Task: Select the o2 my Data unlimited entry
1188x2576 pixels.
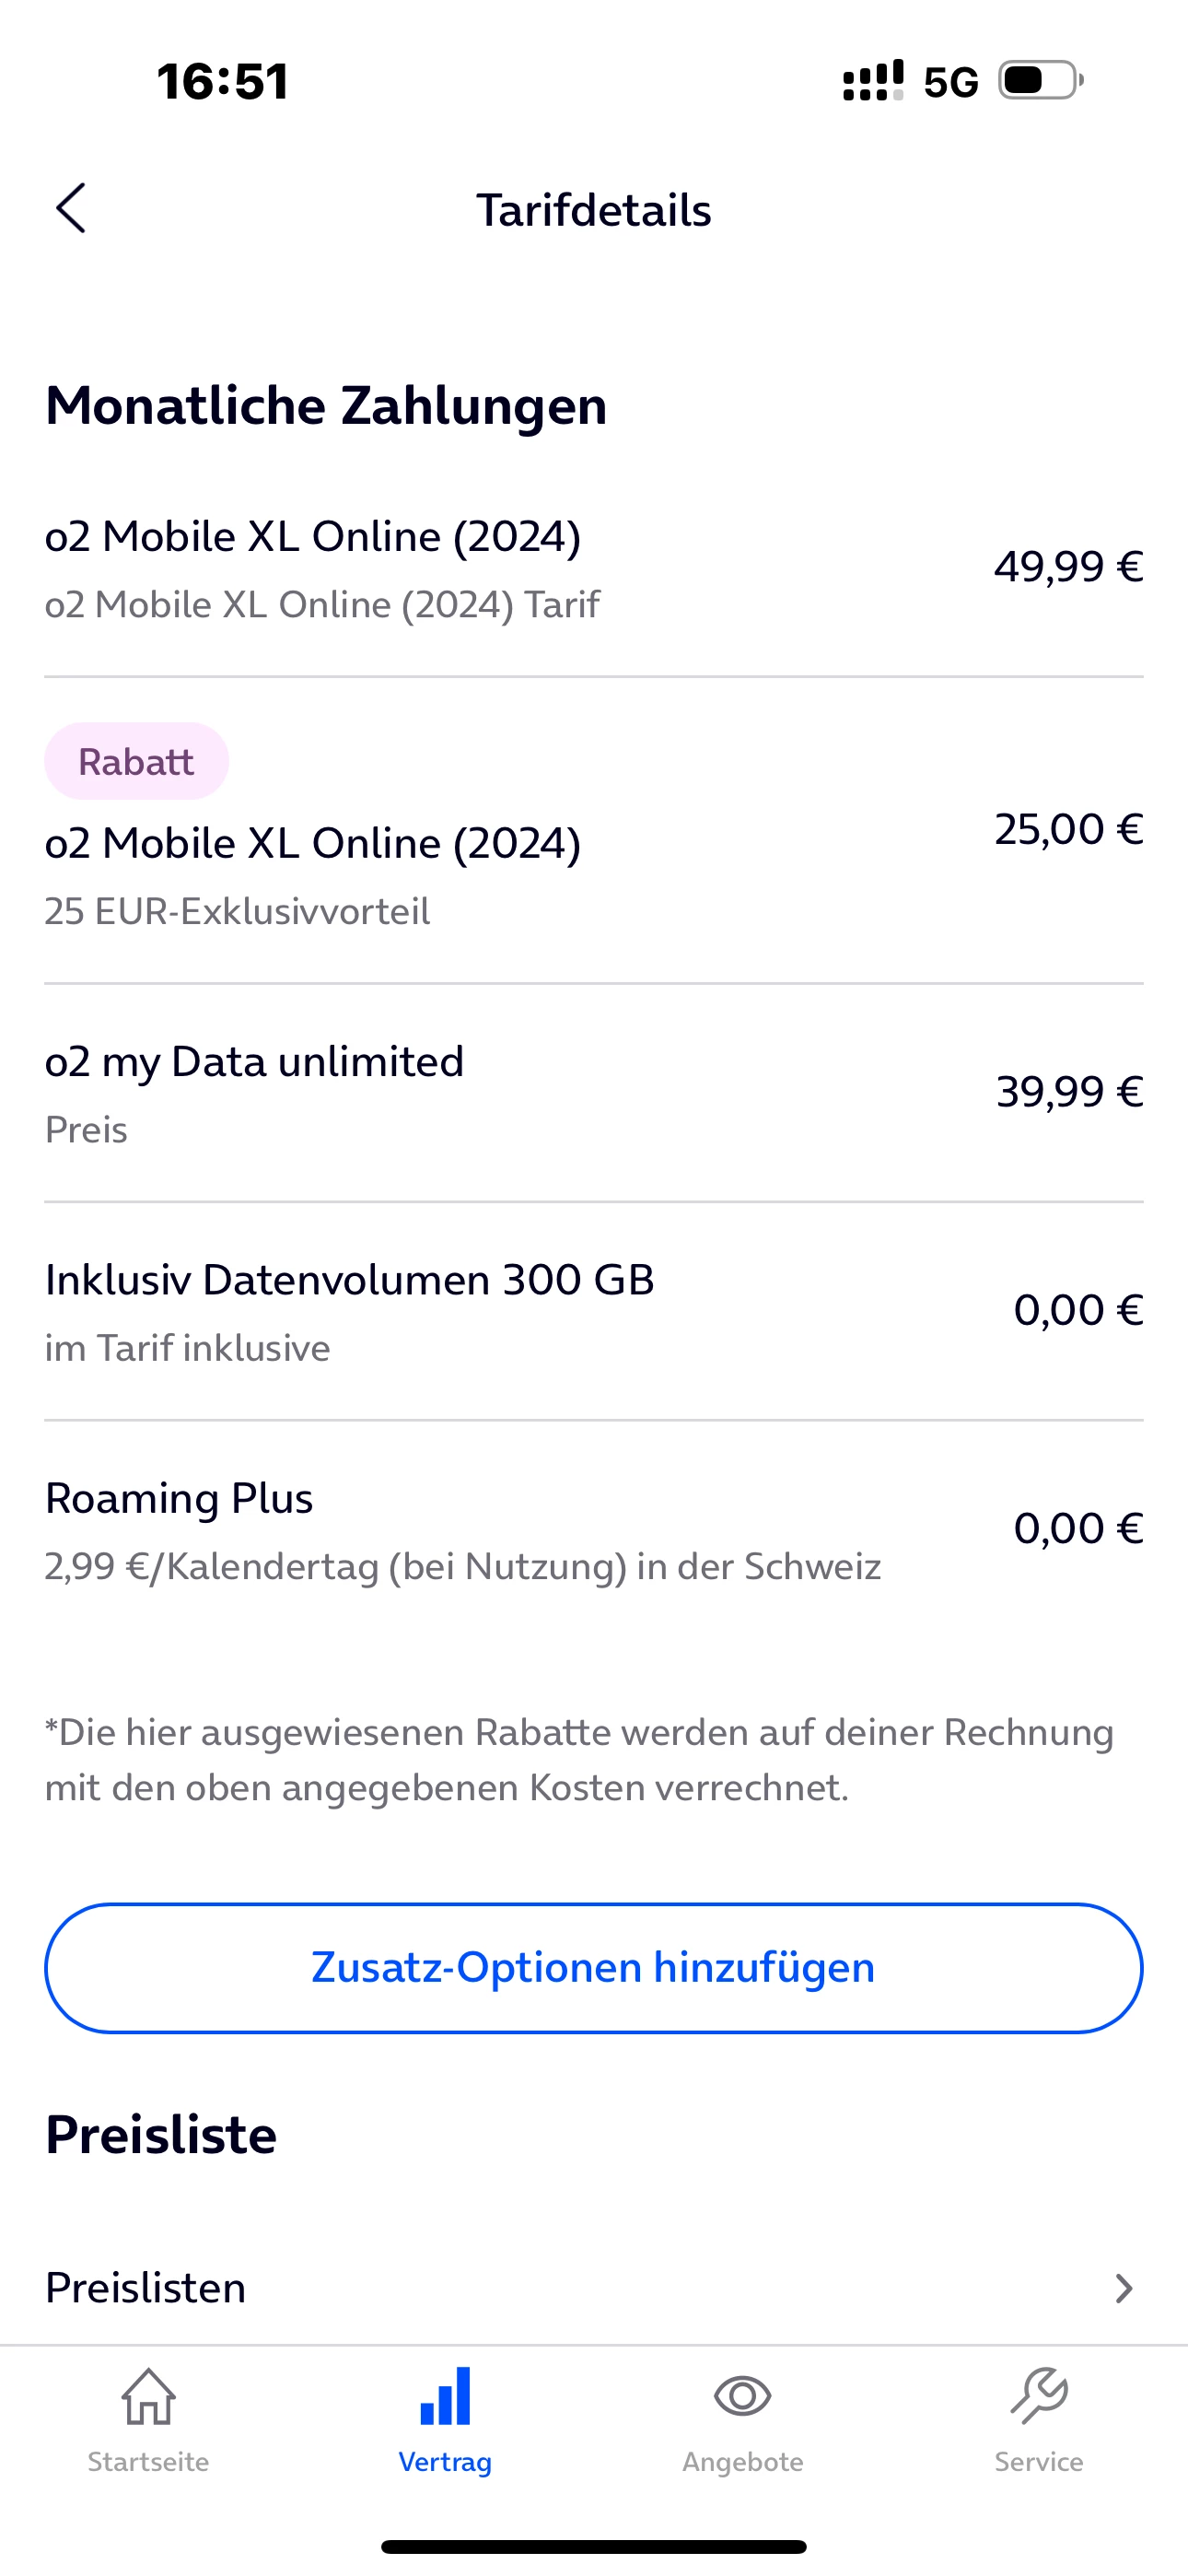Action: pyautogui.click(x=255, y=1062)
